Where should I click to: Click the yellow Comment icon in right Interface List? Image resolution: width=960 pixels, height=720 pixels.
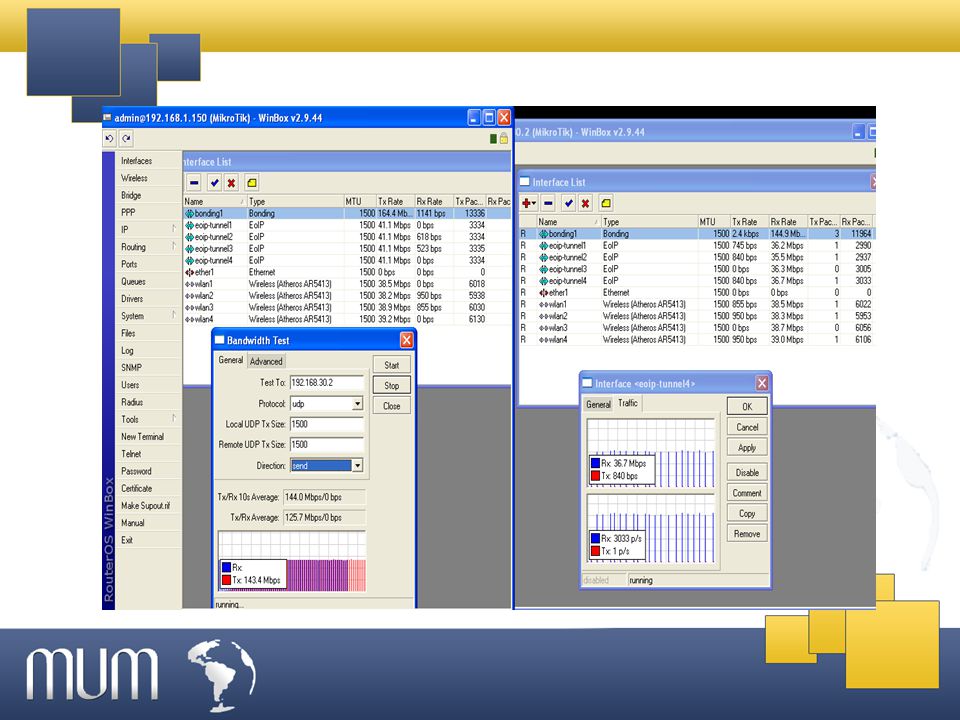pos(606,203)
